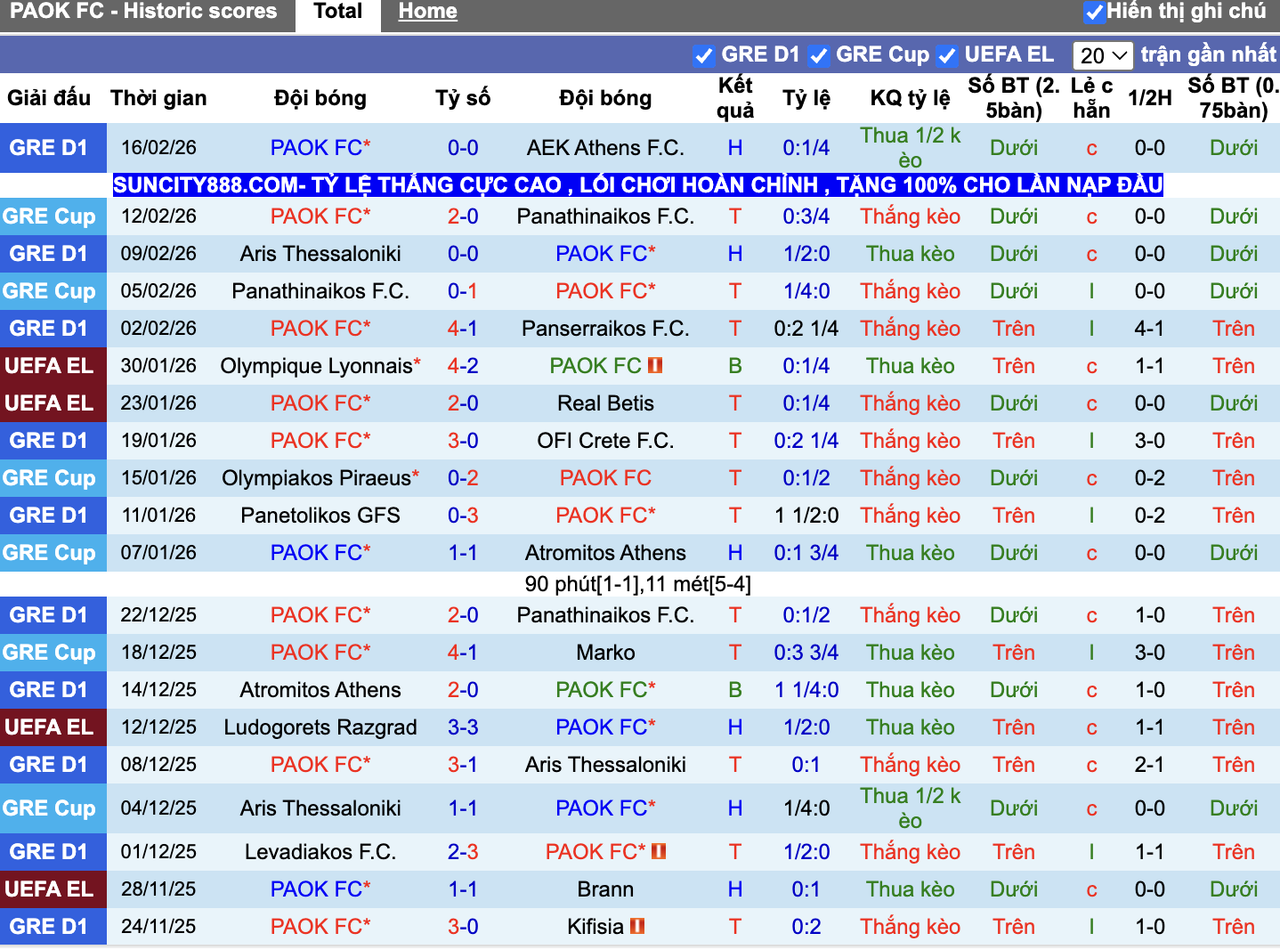
Task: Open Olympiakos Piraeus team link
Action: click(x=316, y=478)
